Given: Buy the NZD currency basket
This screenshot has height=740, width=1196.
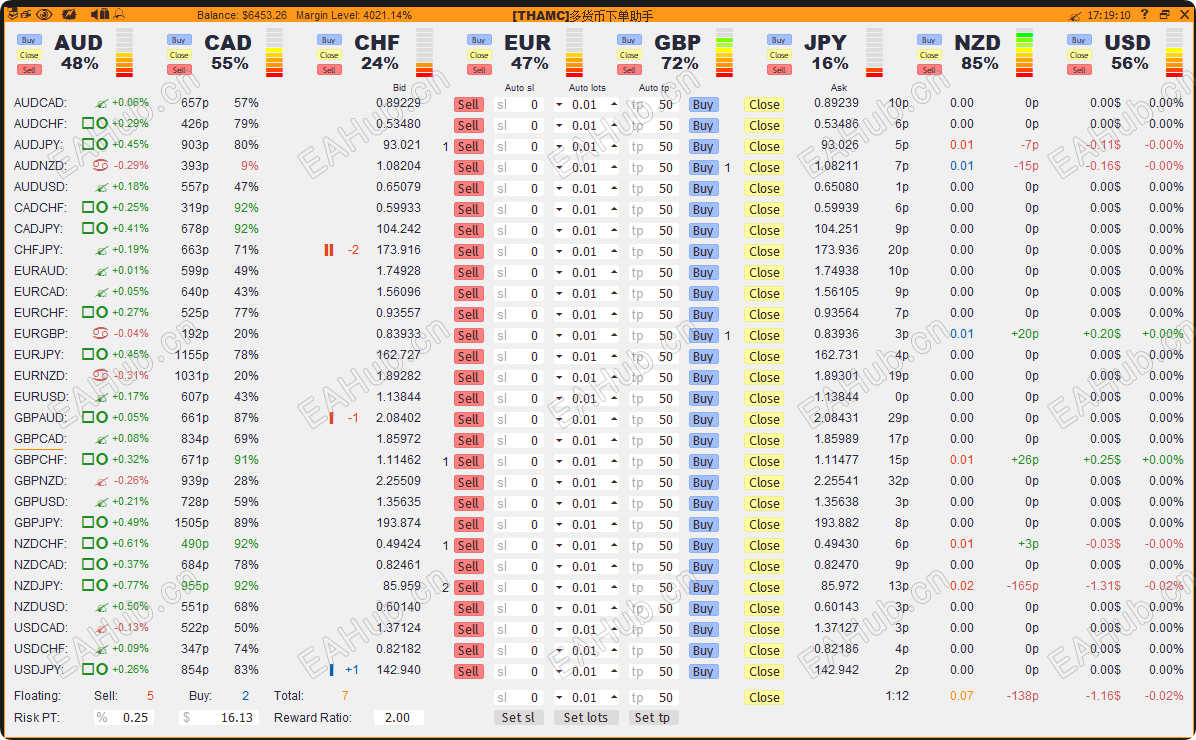Looking at the screenshot, I should 929,40.
